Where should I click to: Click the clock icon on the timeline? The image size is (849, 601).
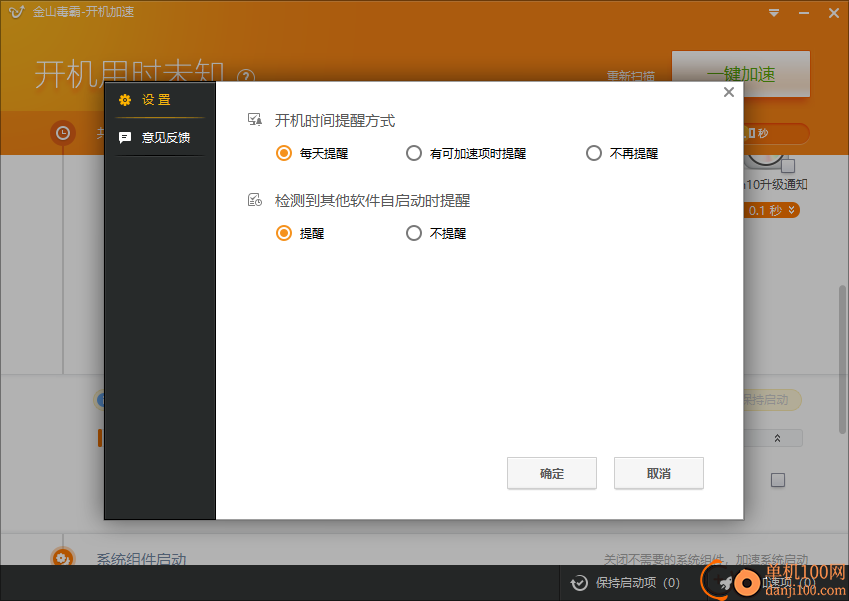[x=63, y=133]
